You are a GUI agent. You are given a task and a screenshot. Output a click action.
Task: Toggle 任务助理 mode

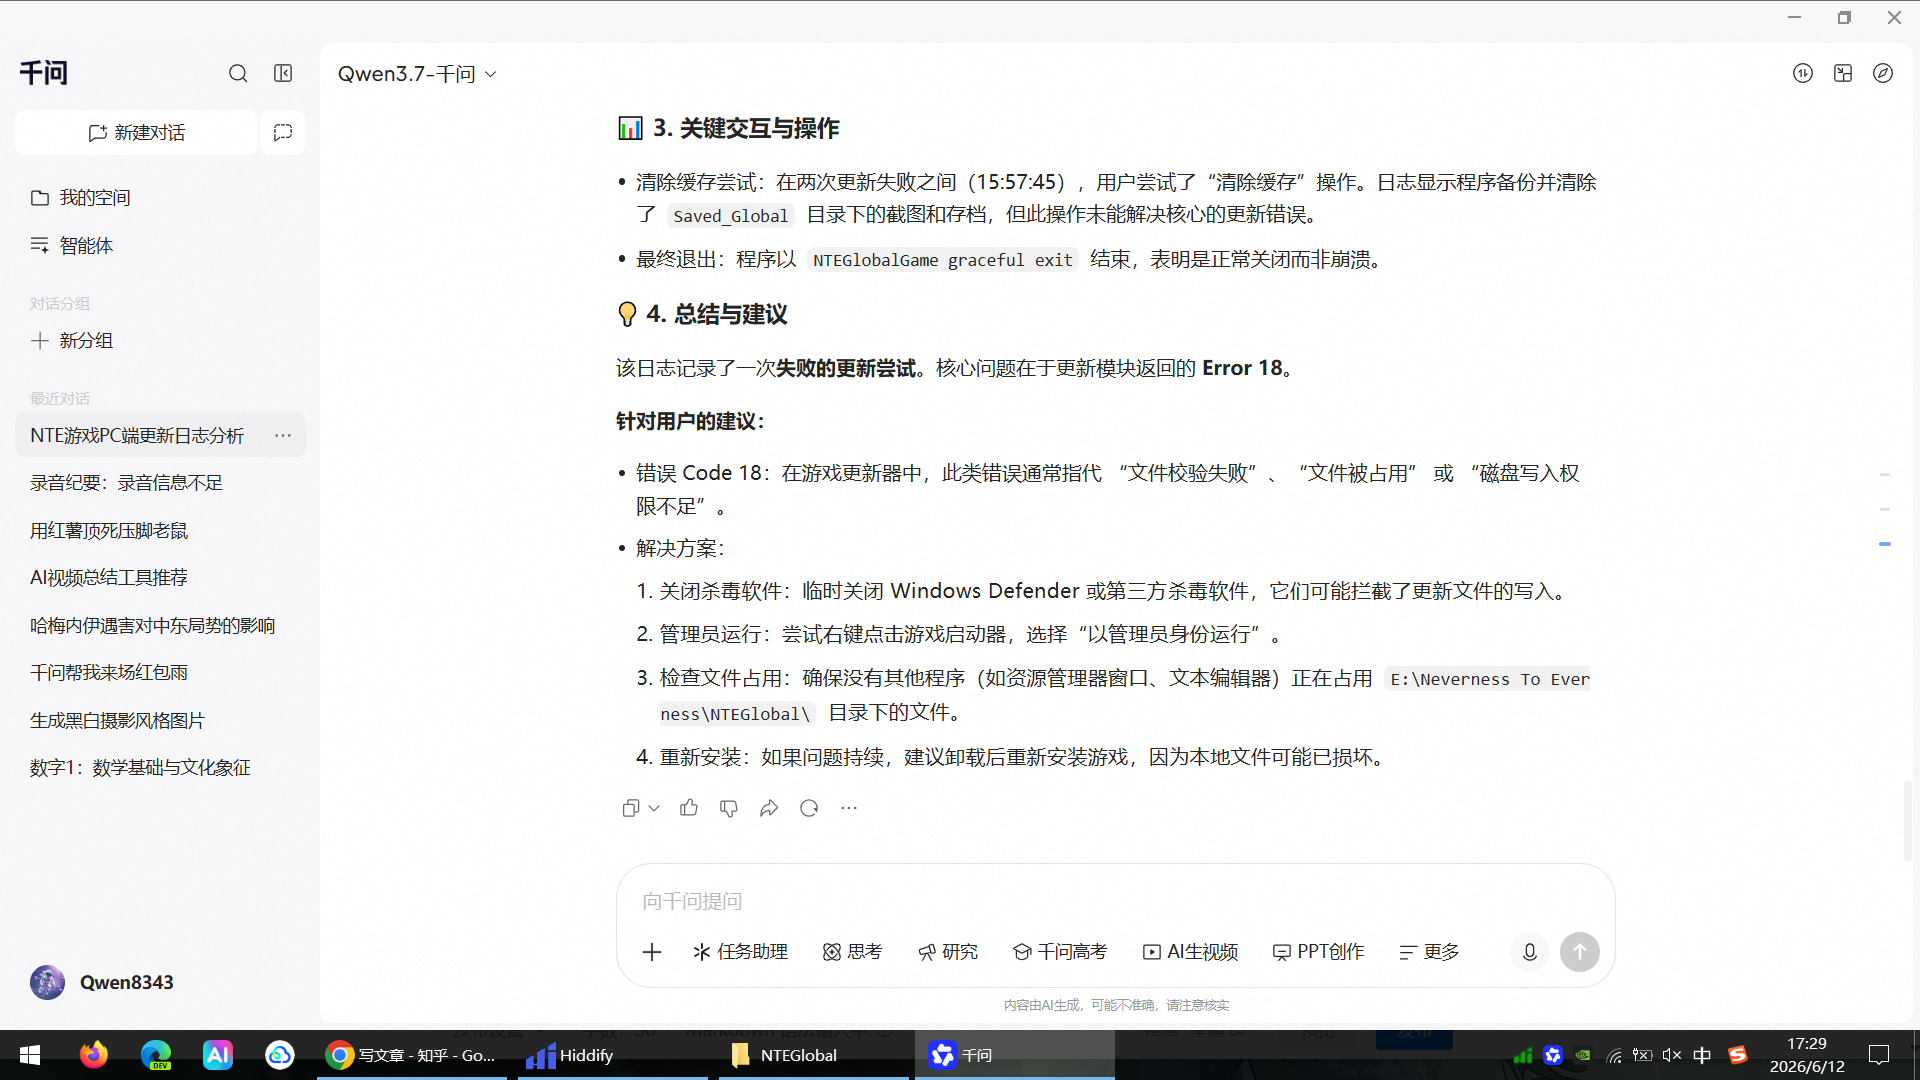[740, 952]
